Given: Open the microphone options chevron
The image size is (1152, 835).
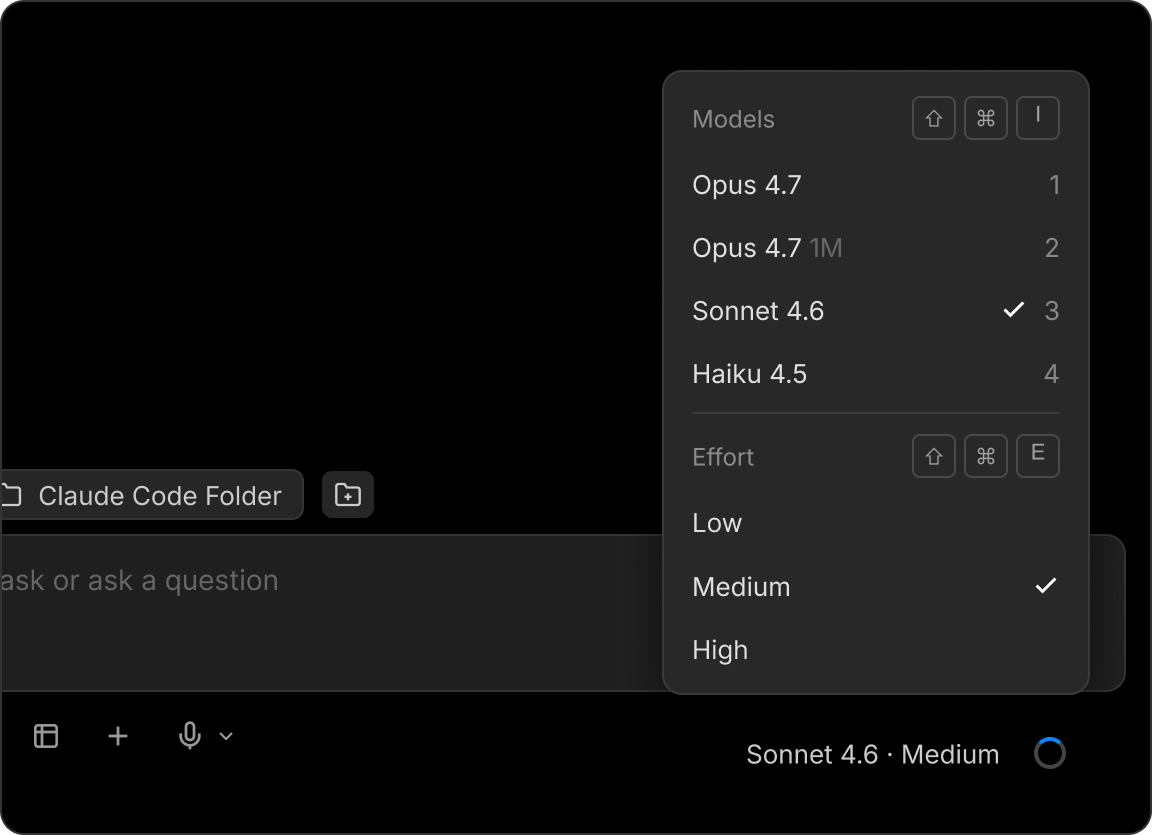Looking at the screenshot, I should tap(225, 736).
